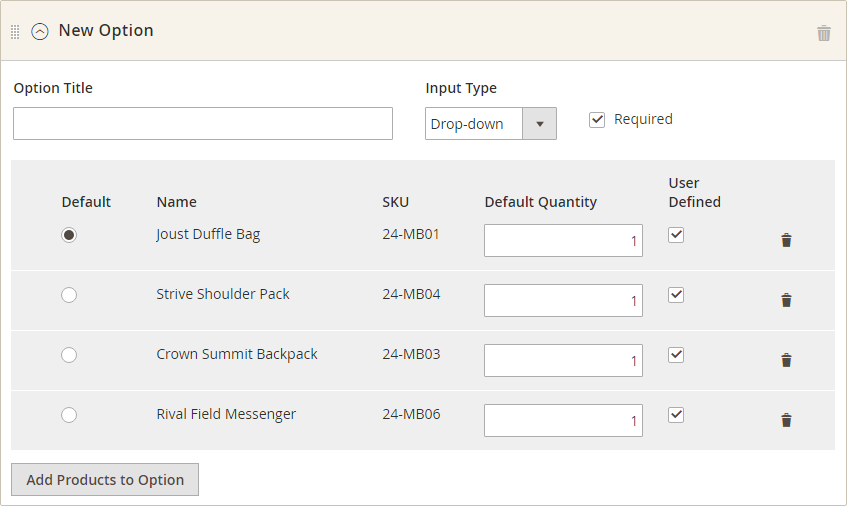Click SKU 24-MB03
The height and width of the screenshot is (506, 847).
pos(411,354)
